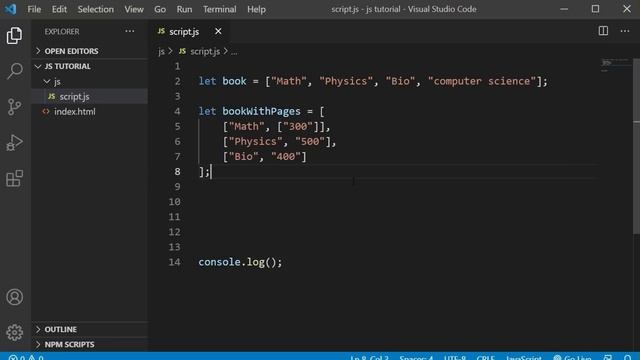Click the word bookWithPages in line 4
The height and width of the screenshot is (360, 640).
261,111
